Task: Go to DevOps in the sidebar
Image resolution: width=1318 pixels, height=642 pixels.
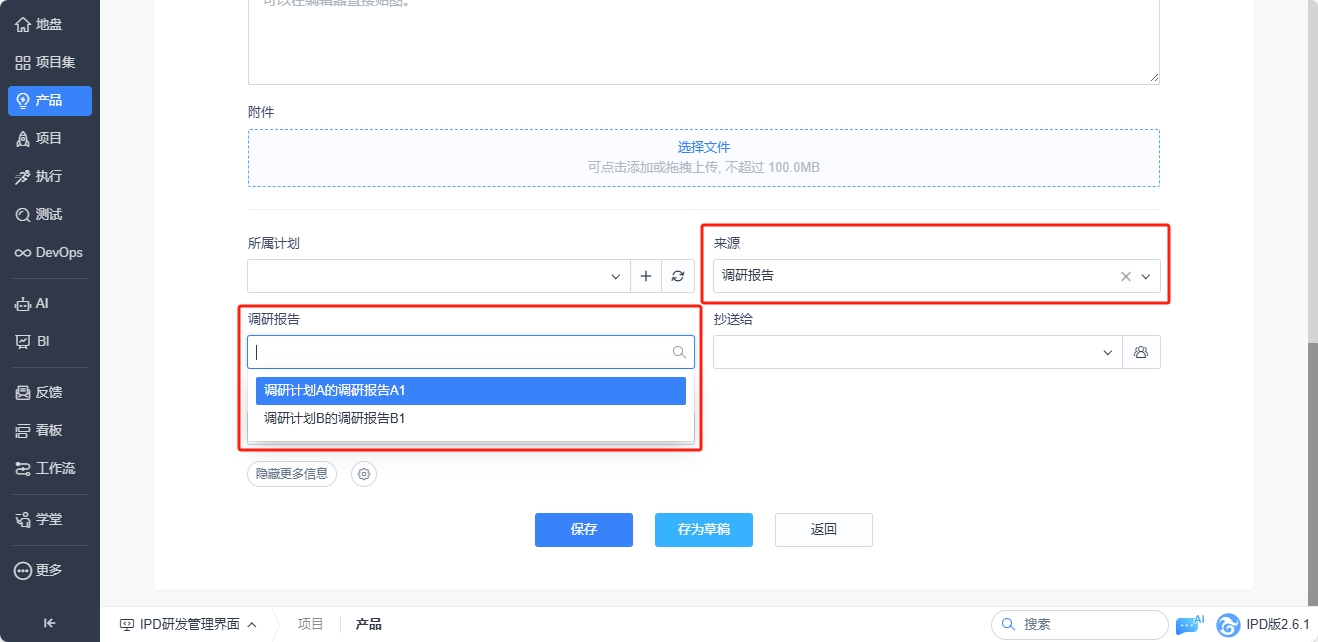Action: (x=50, y=252)
